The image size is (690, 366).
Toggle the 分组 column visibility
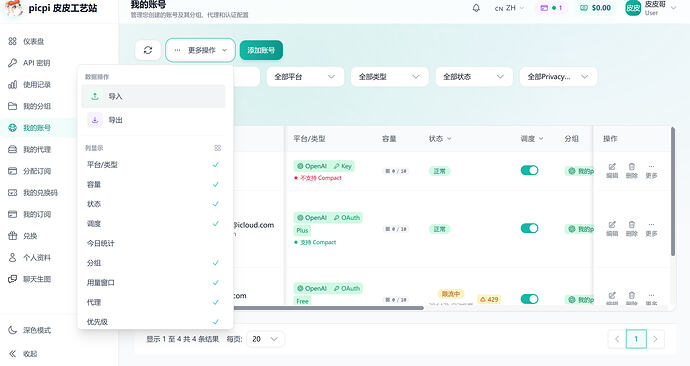pyautogui.click(x=153, y=263)
